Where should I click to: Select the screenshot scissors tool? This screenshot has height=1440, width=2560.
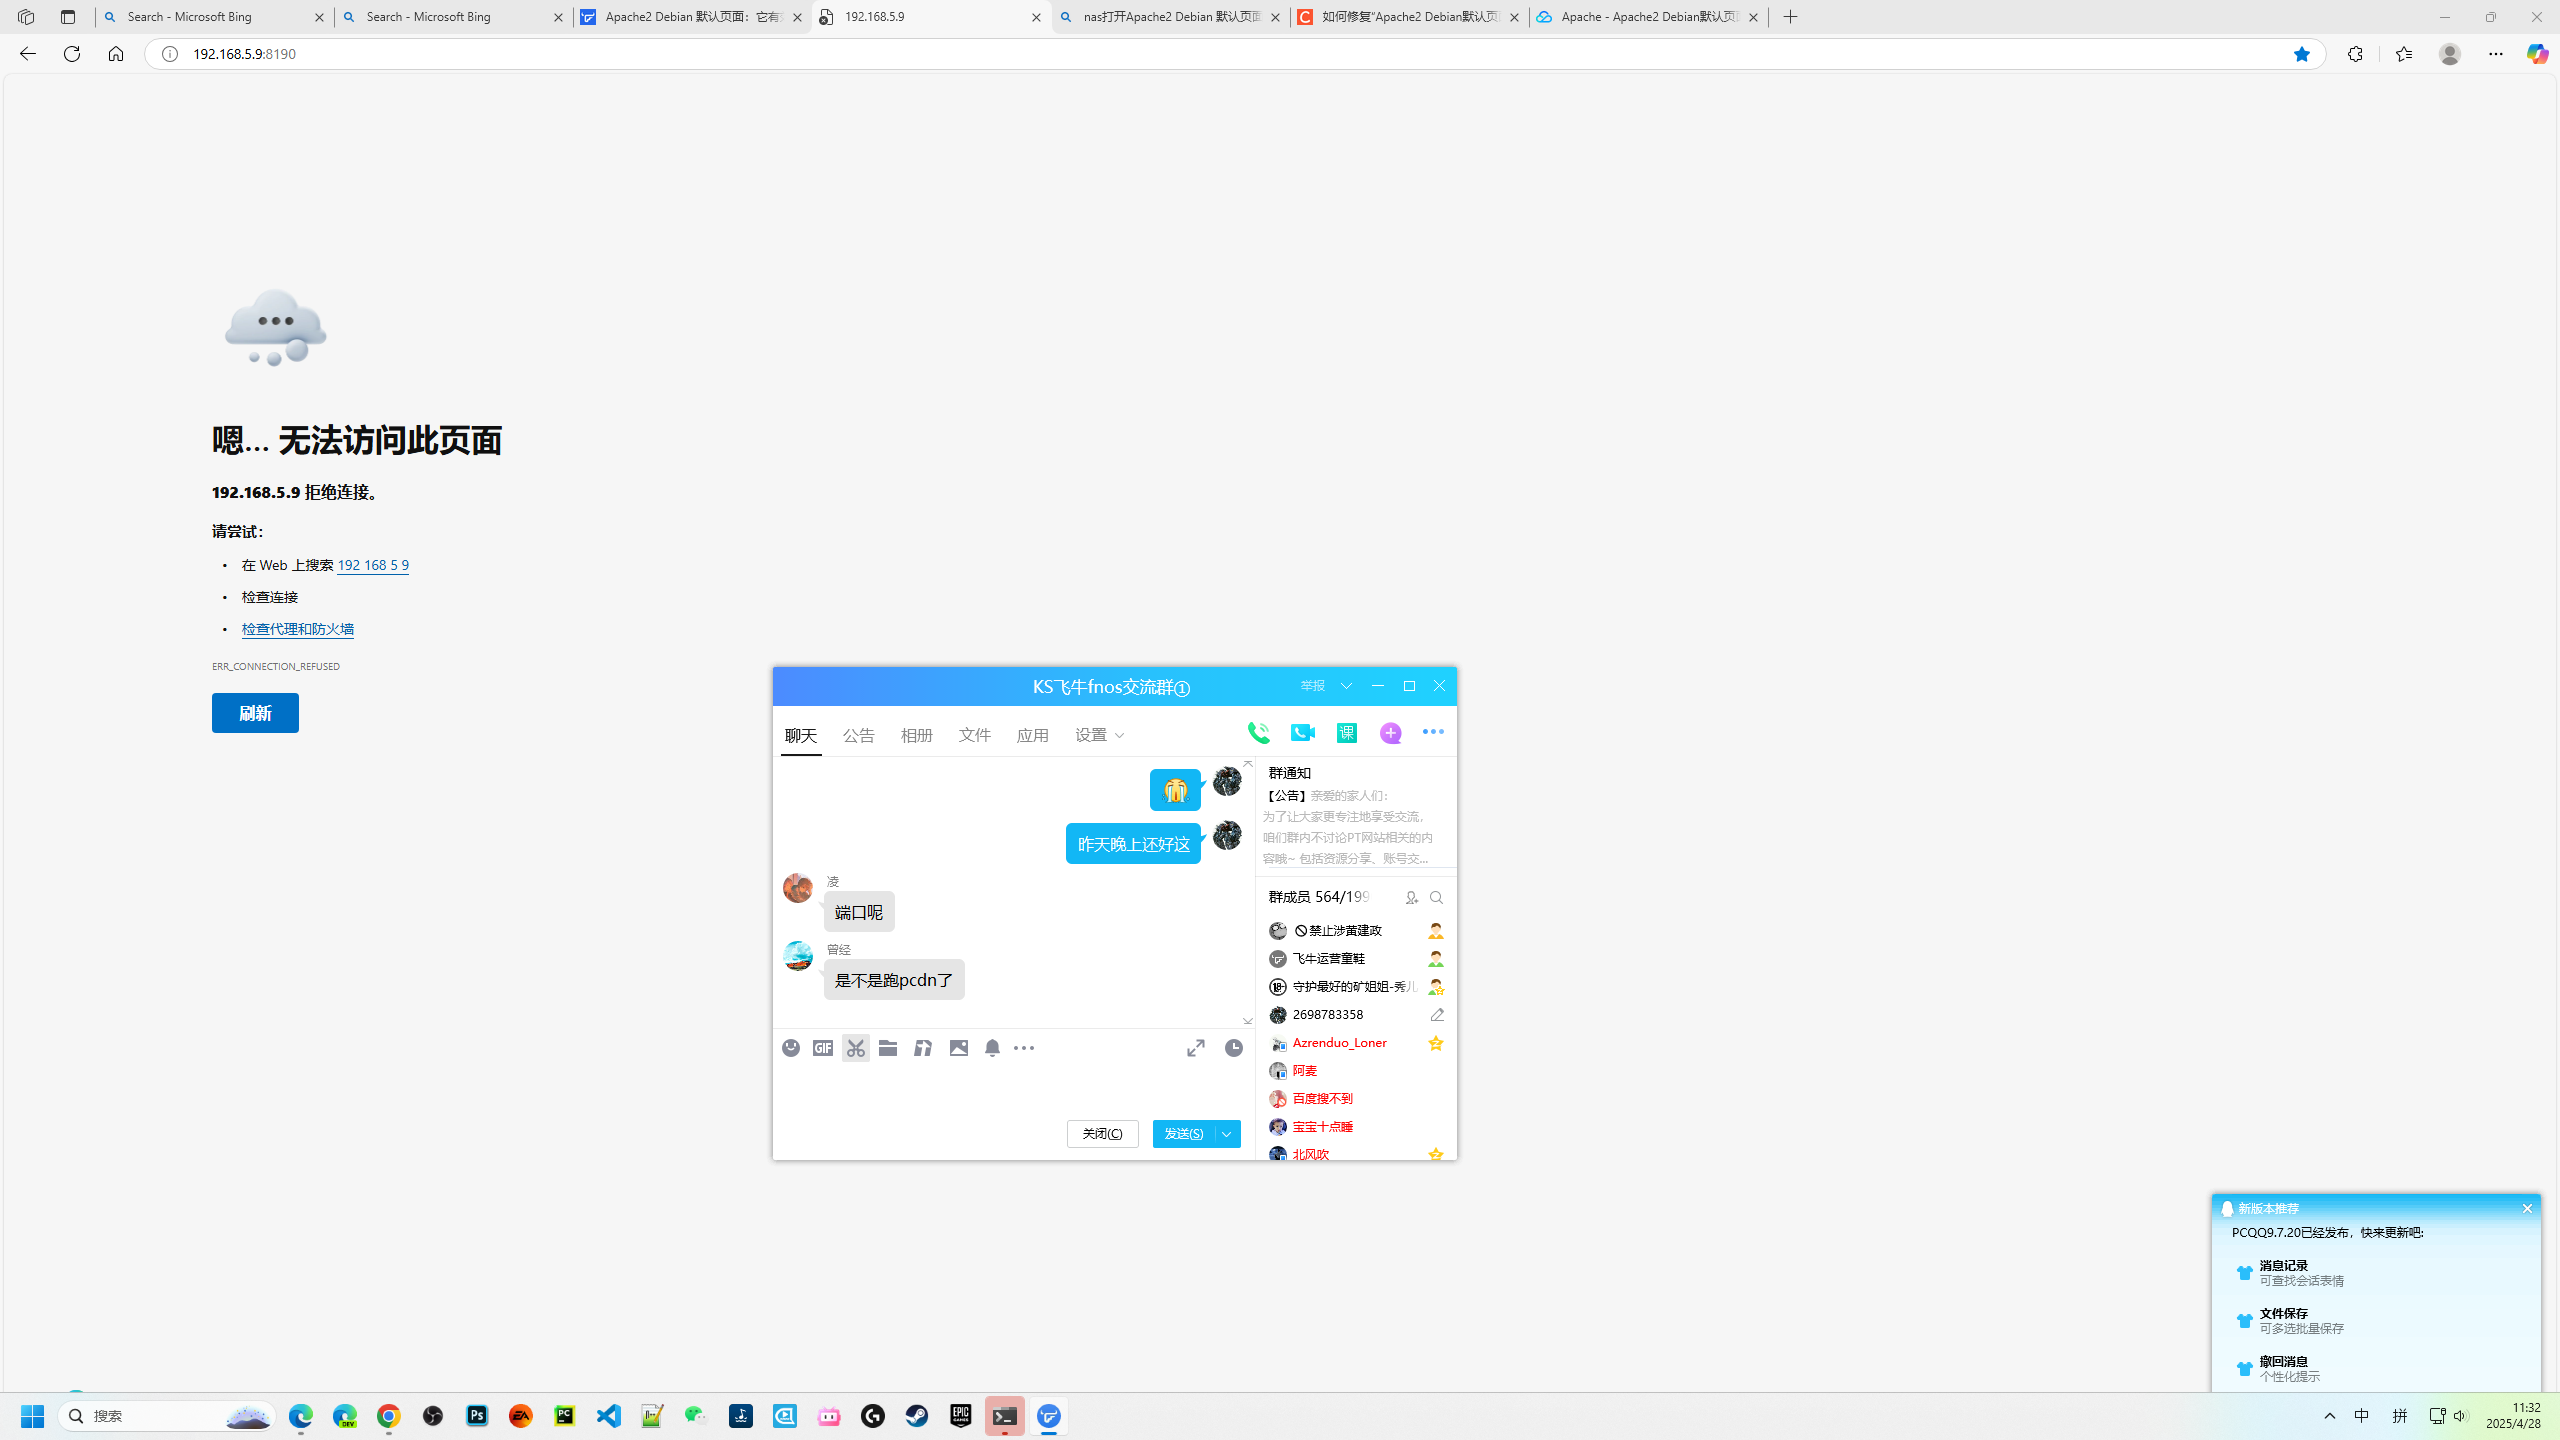click(x=856, y=1048)
